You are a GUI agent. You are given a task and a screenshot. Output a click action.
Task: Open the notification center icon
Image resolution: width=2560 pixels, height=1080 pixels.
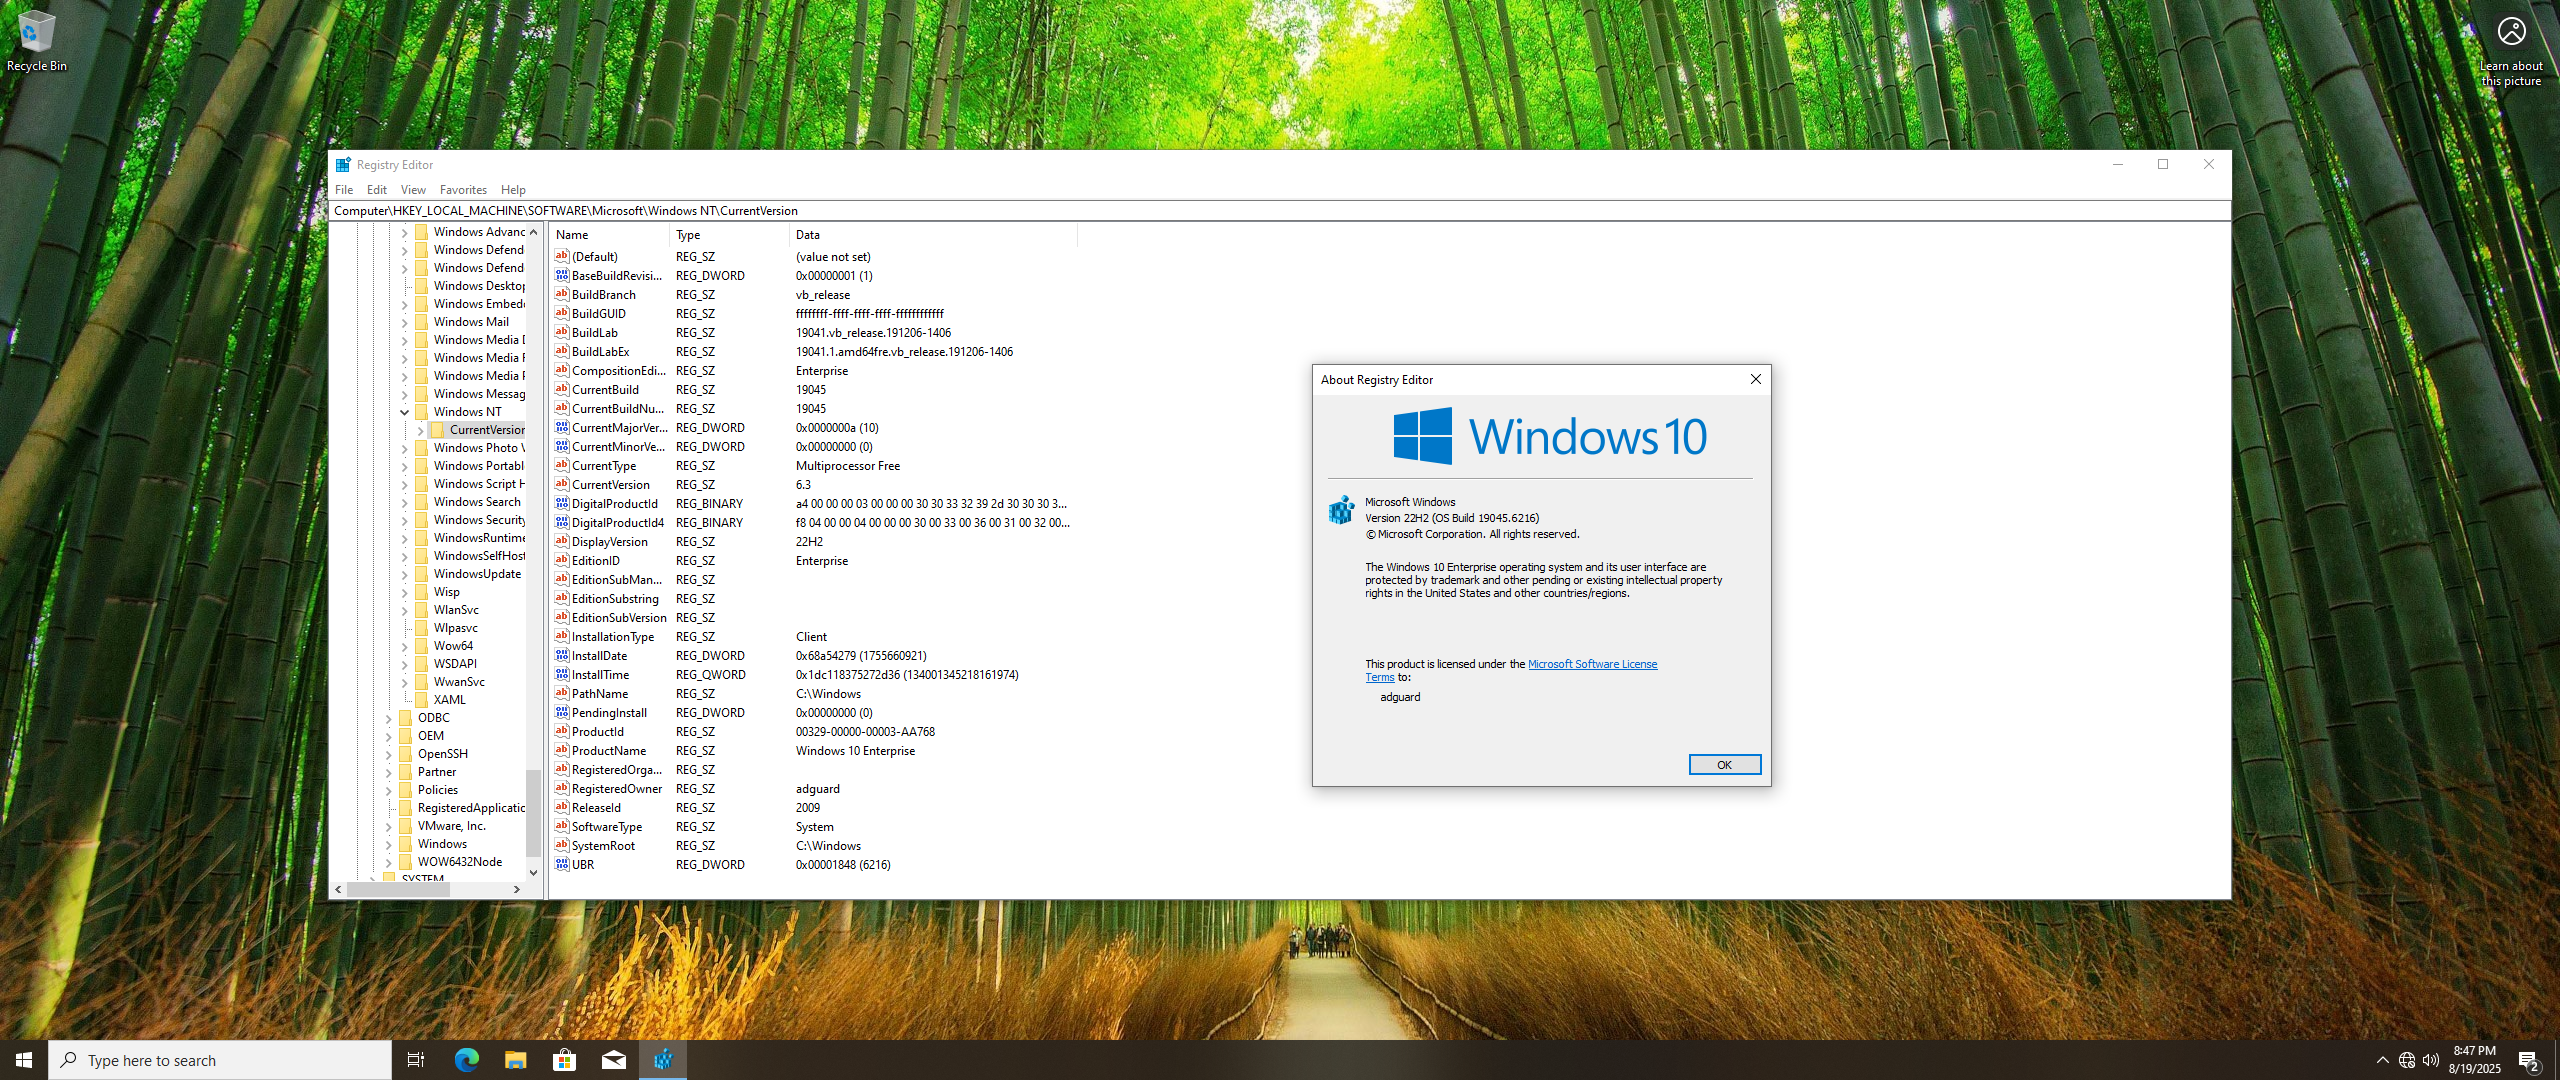pos(2529,1060)
